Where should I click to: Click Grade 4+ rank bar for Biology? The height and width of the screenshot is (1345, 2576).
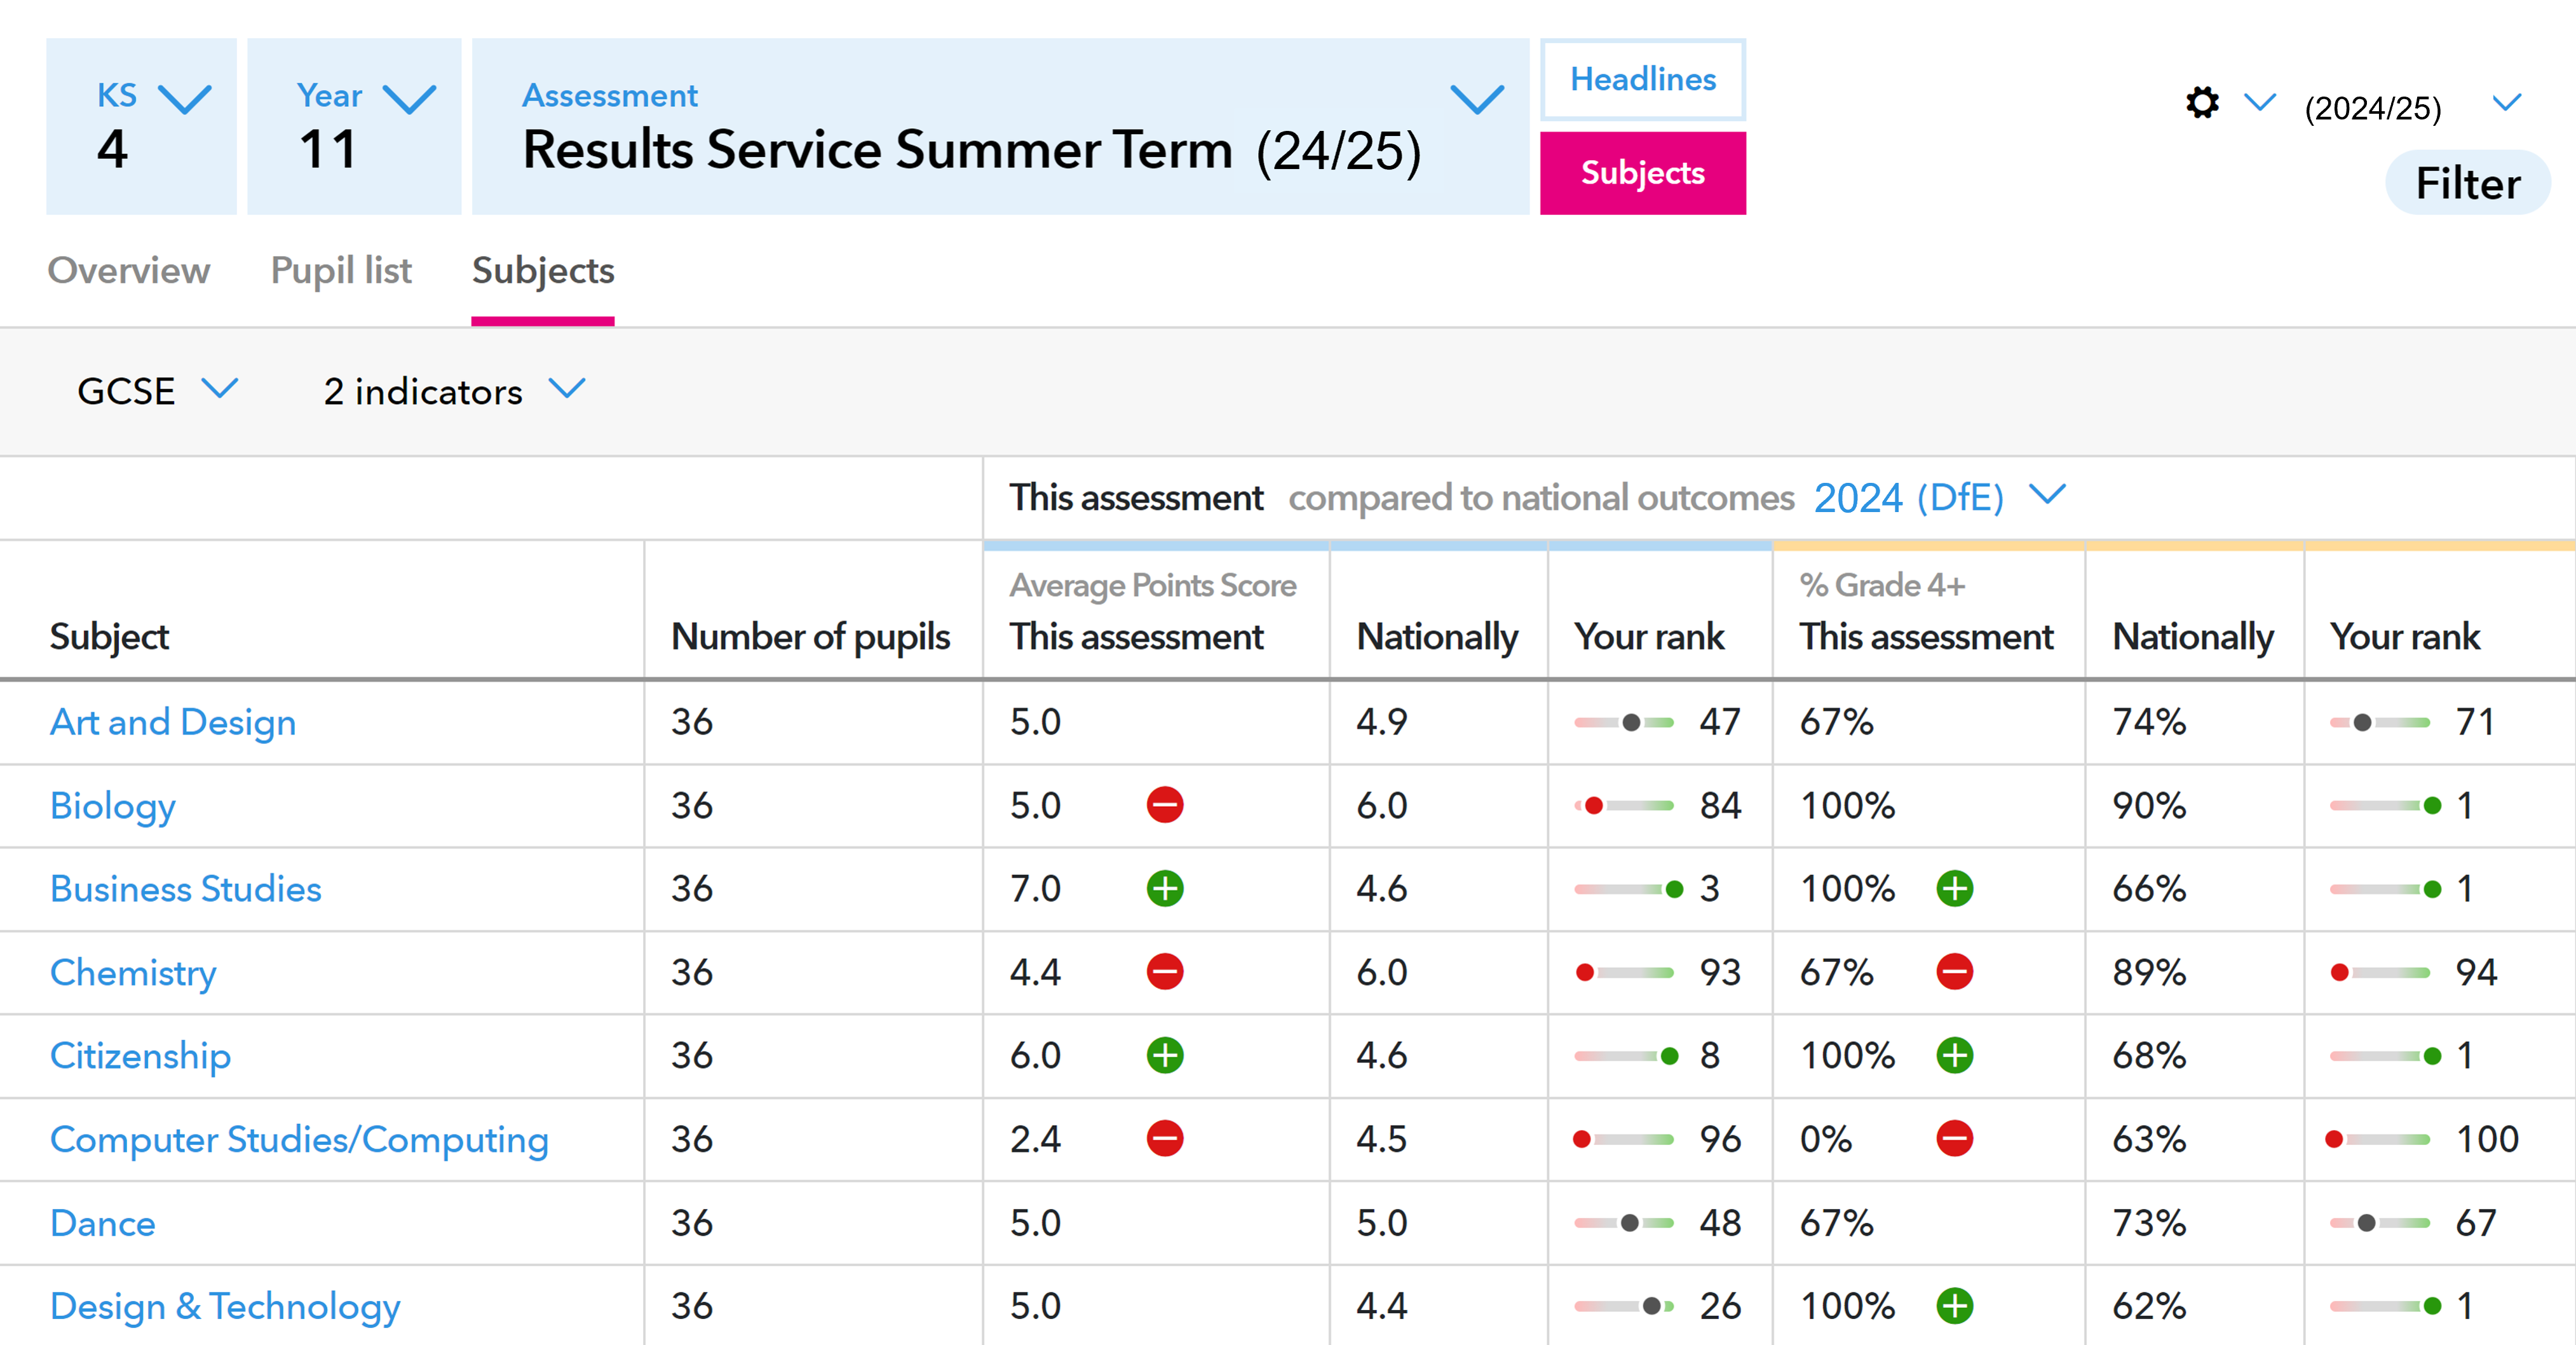(2386, 805)
